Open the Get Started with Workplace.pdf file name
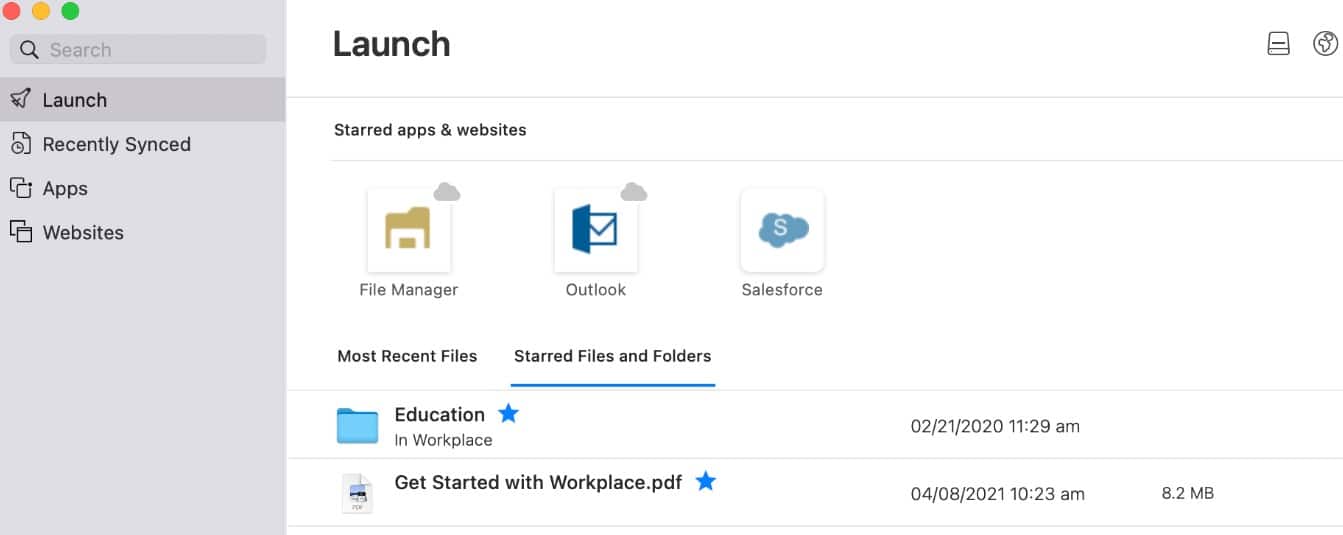The height and width of the screenshot is (535, 1343). [538, 482]
